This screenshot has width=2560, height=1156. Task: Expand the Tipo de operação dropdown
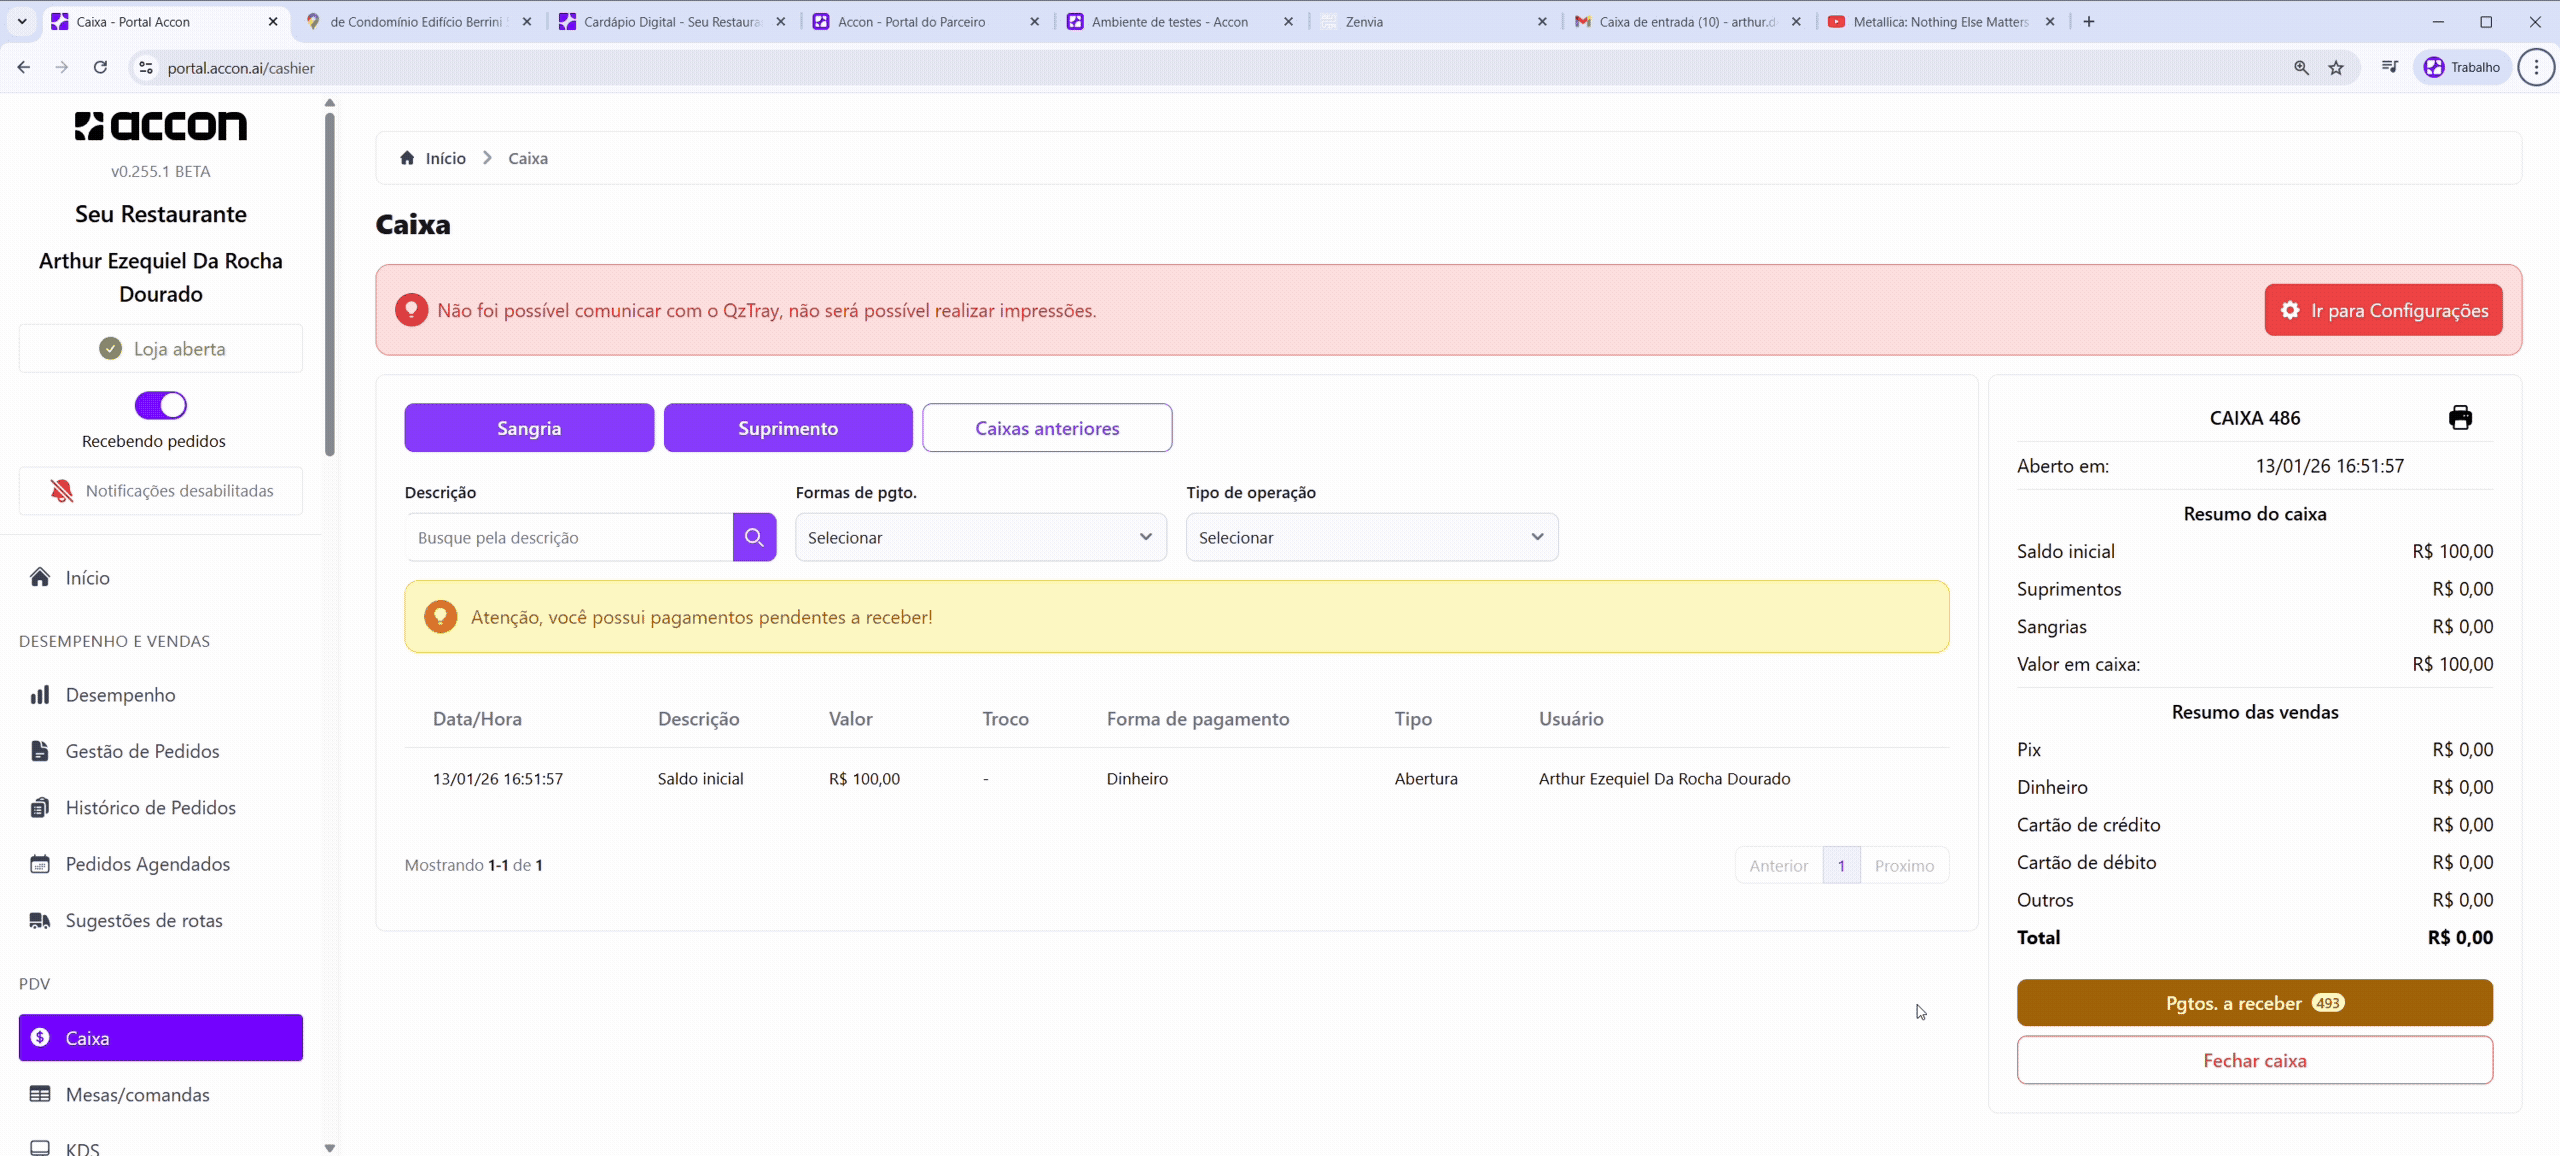pyautogui.click(x=1371, y=537)
